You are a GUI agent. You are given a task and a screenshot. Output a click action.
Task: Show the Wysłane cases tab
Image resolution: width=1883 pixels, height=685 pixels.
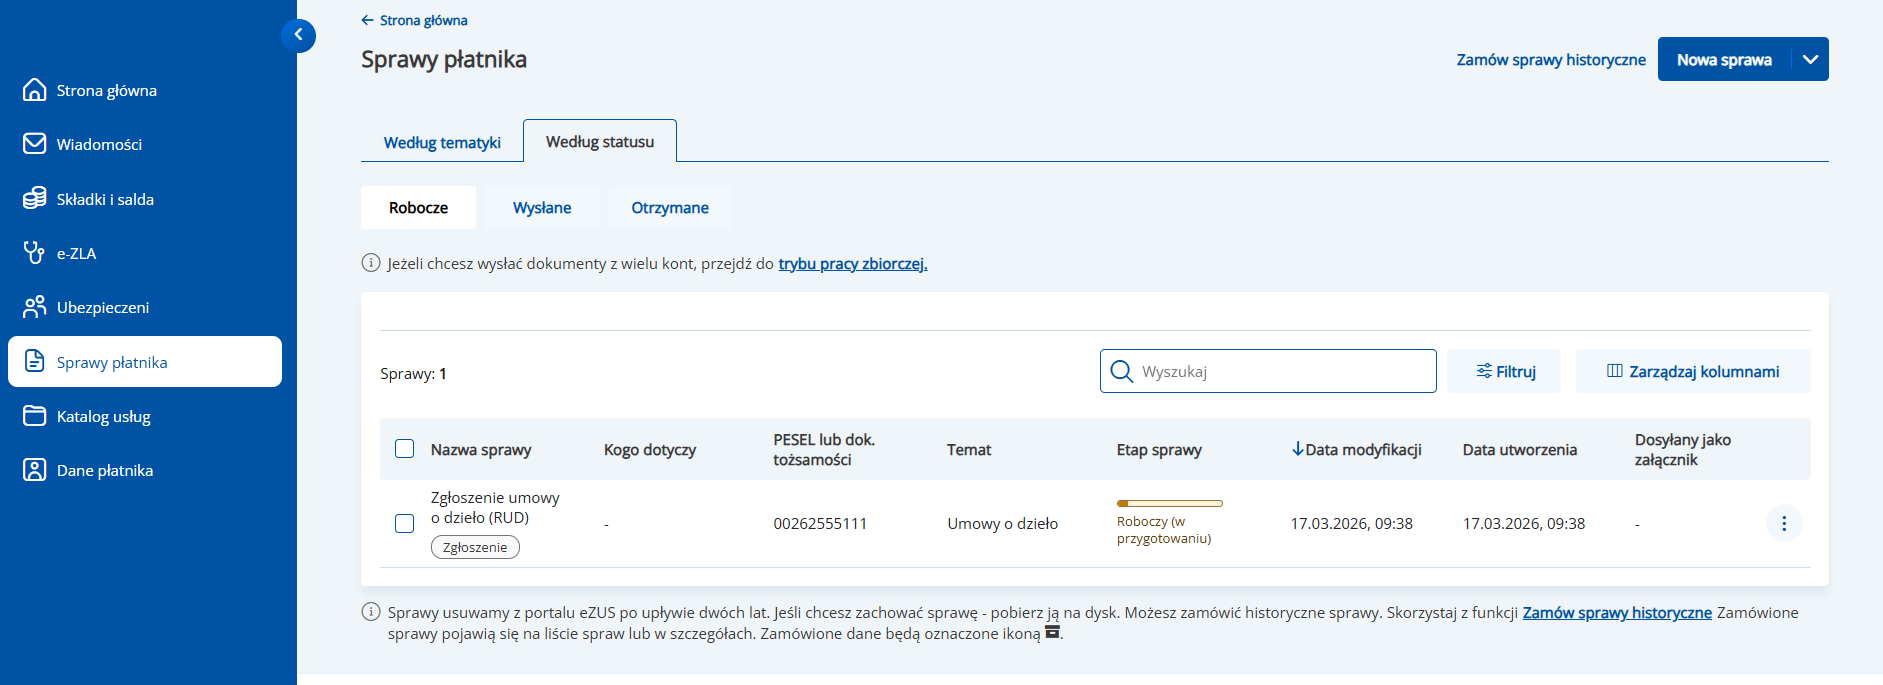pyautogui.click(x=542, y=208)
